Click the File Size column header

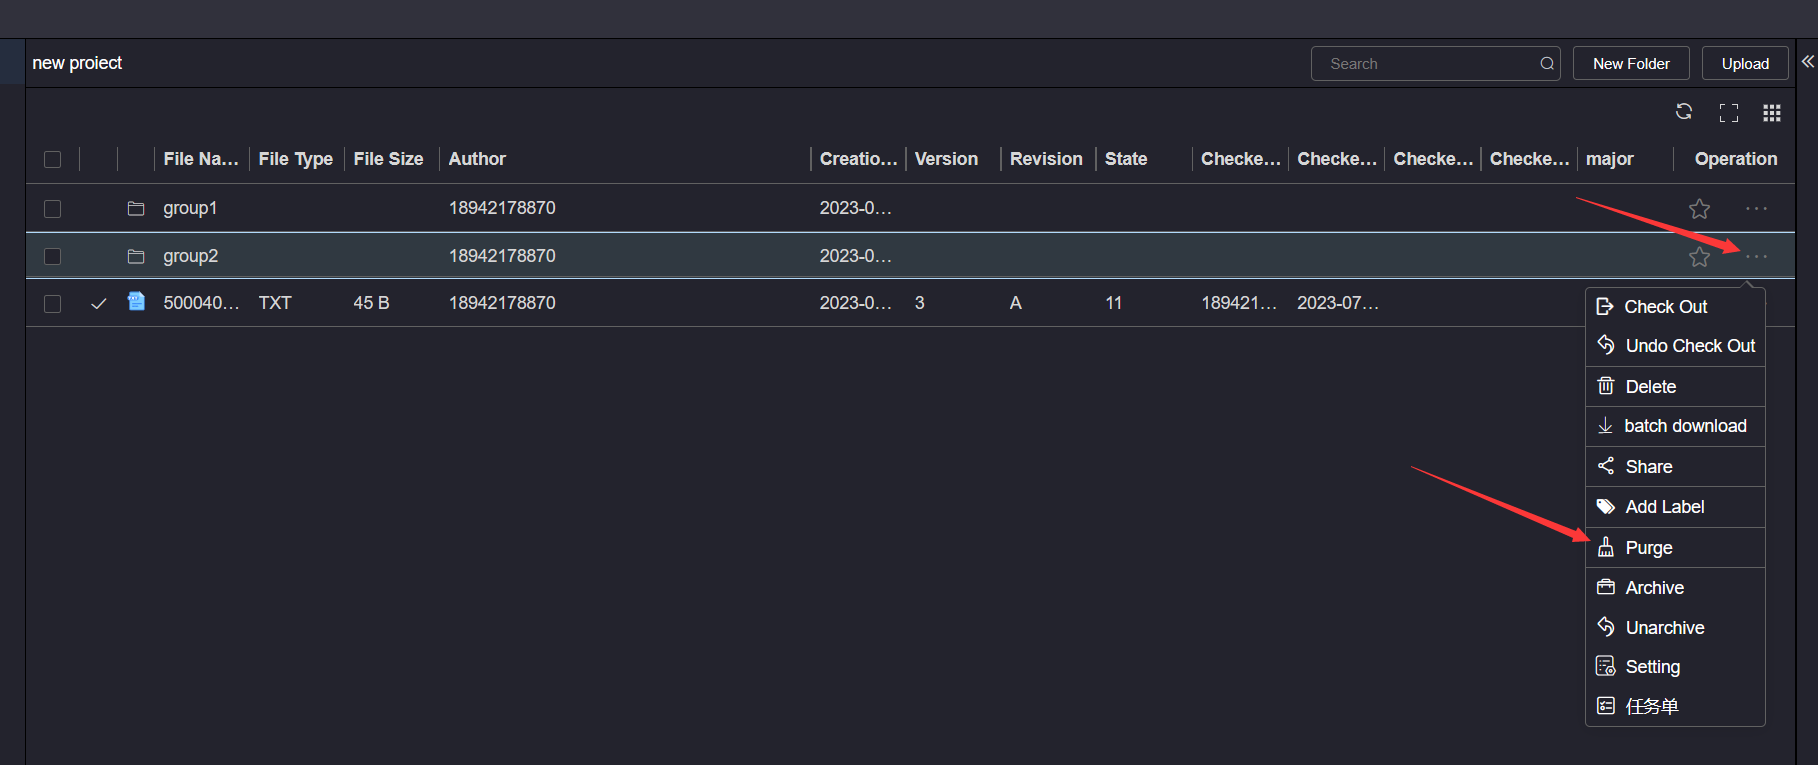pyautogui.click(x=388, y=159)
